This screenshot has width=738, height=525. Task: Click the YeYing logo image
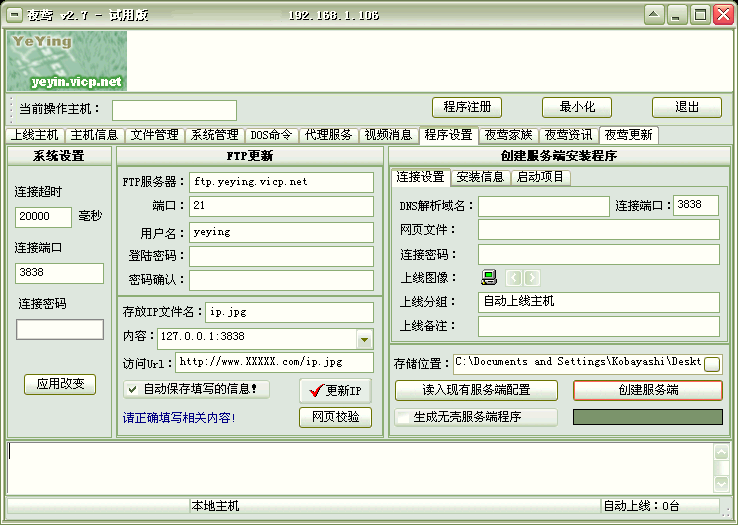click(67, 61)
